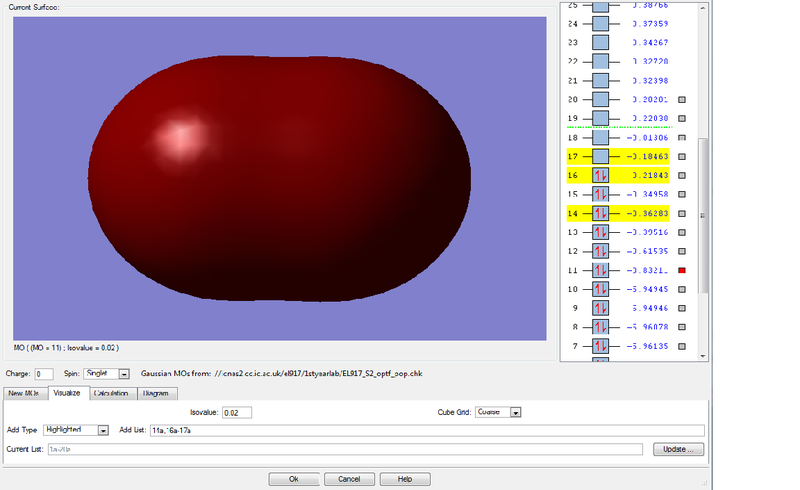Click the occupied orbital box of MO 13

pos(601,232)
